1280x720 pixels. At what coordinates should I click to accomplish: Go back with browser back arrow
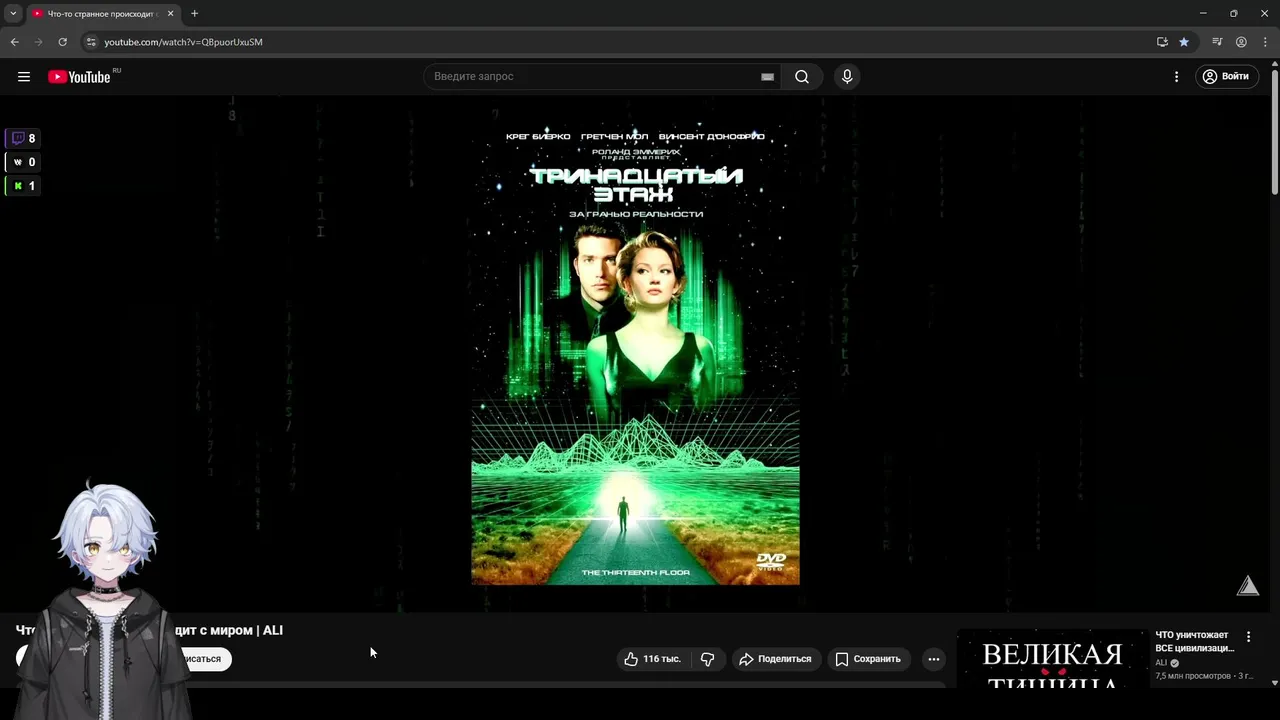tap(14, 42)
